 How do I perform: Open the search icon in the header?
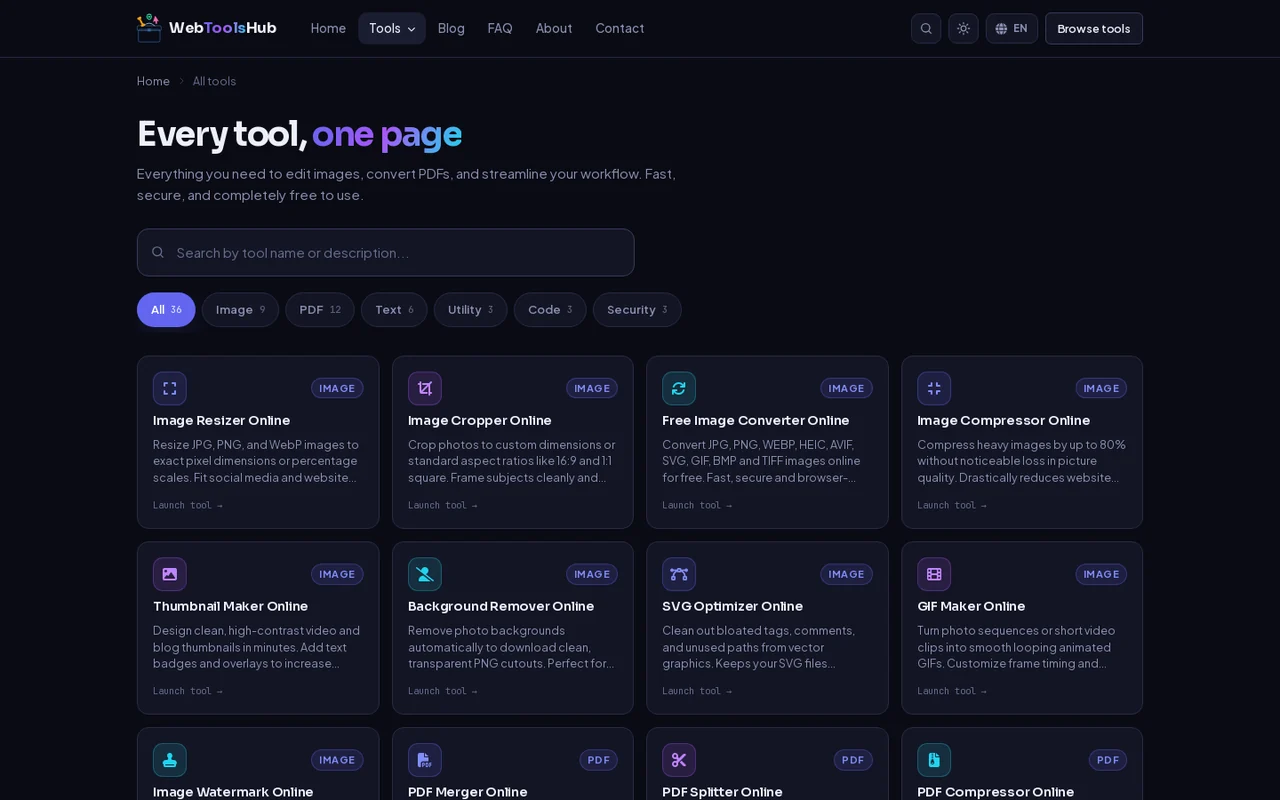[x=926, y=28]
